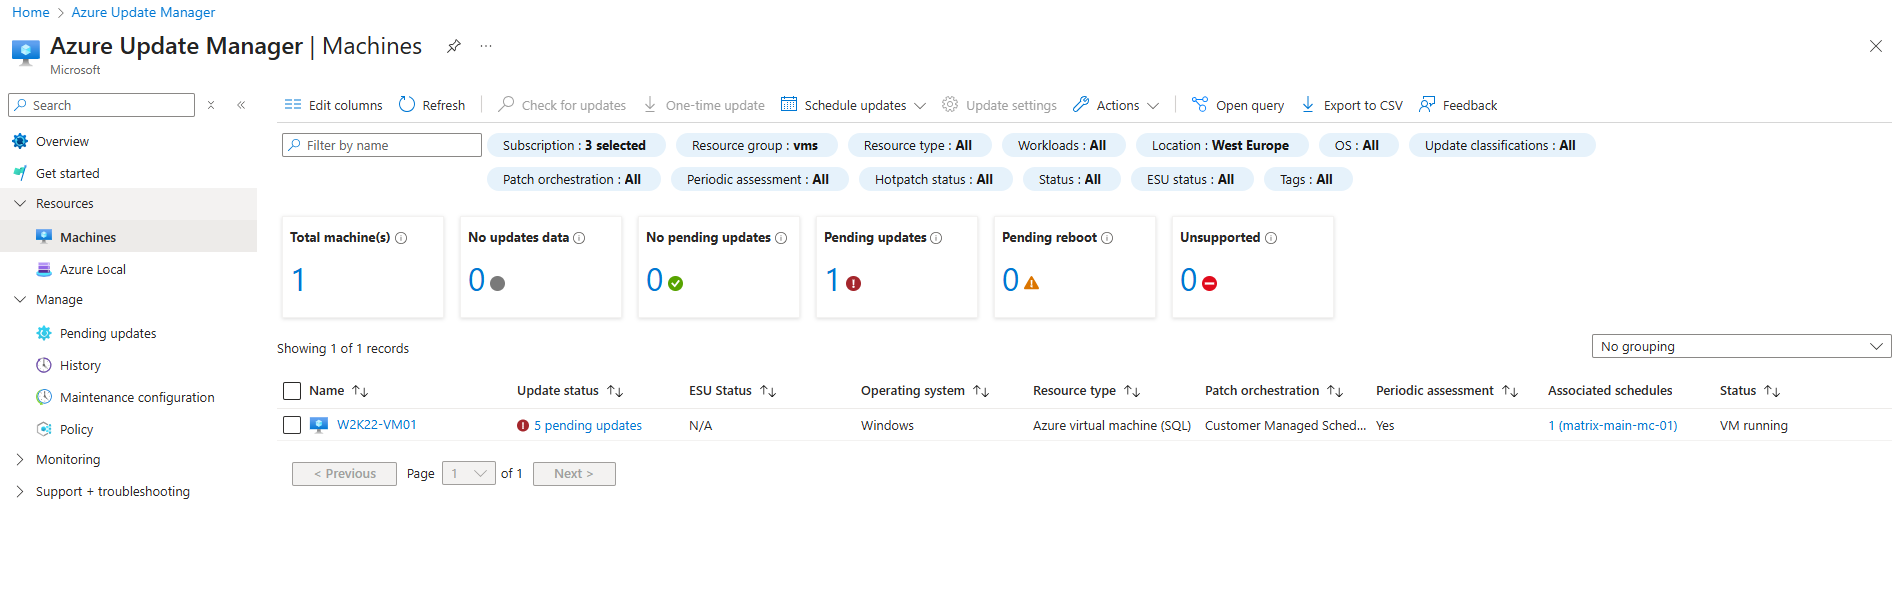
Task: Click the Pending updates card info icon
Action: (x=936, y=238)
